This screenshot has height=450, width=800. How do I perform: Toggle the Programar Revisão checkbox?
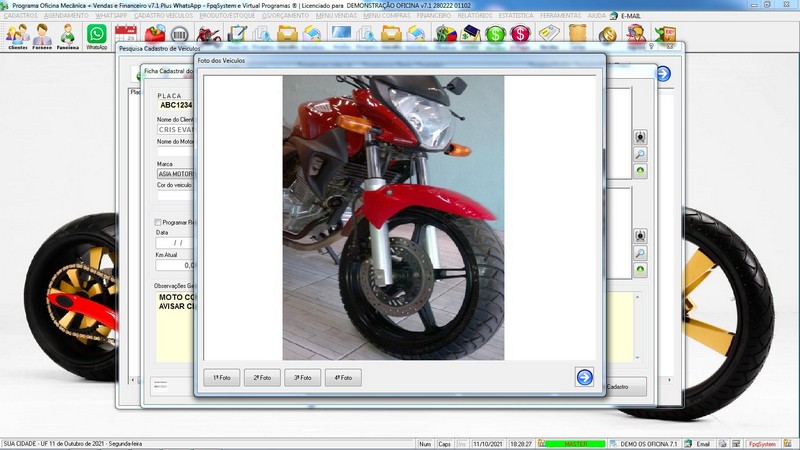158,222
